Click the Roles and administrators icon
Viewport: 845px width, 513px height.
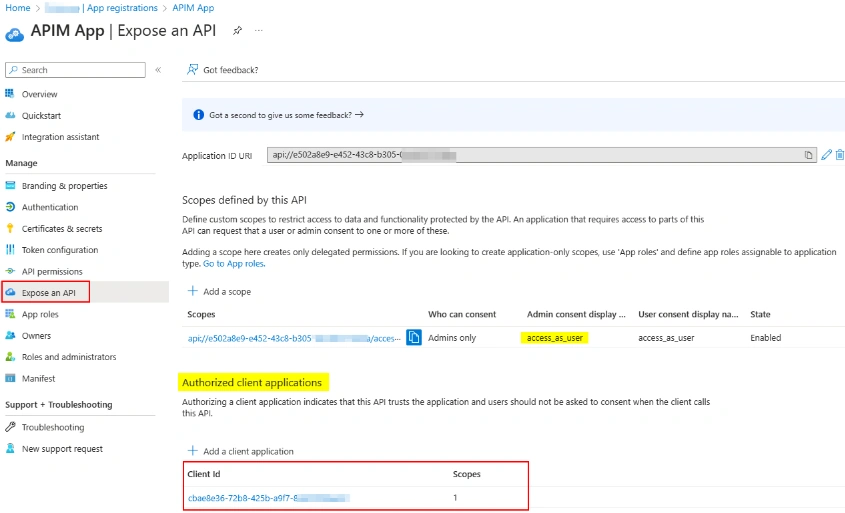(10, 357)
